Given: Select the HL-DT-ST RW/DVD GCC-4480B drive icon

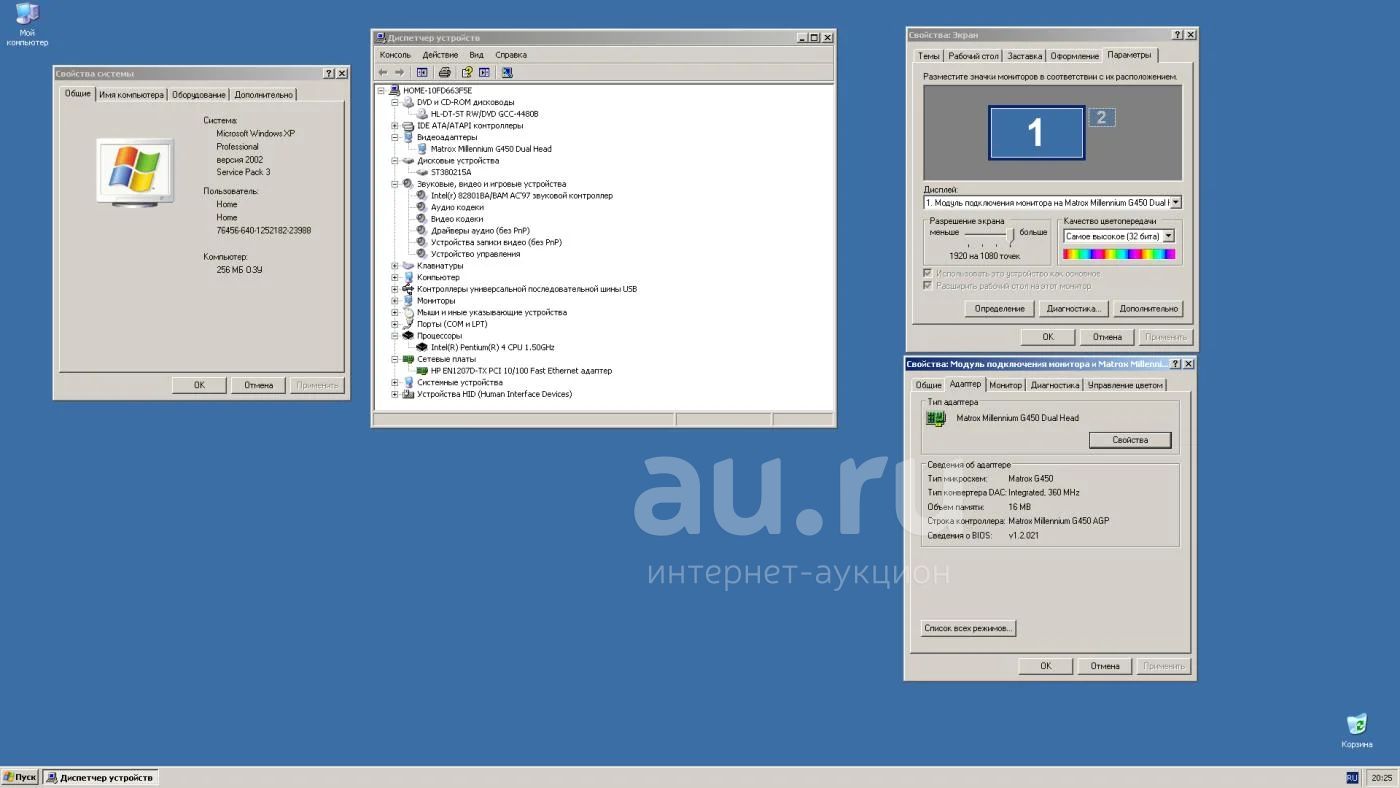Looking at the screenshot, I should point(422,114).
